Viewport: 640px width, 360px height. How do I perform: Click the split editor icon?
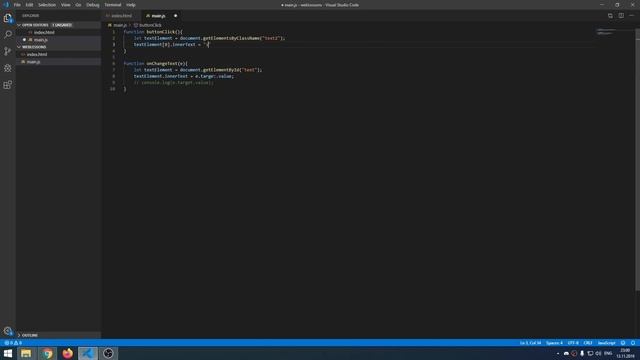(x=621, y=16)
